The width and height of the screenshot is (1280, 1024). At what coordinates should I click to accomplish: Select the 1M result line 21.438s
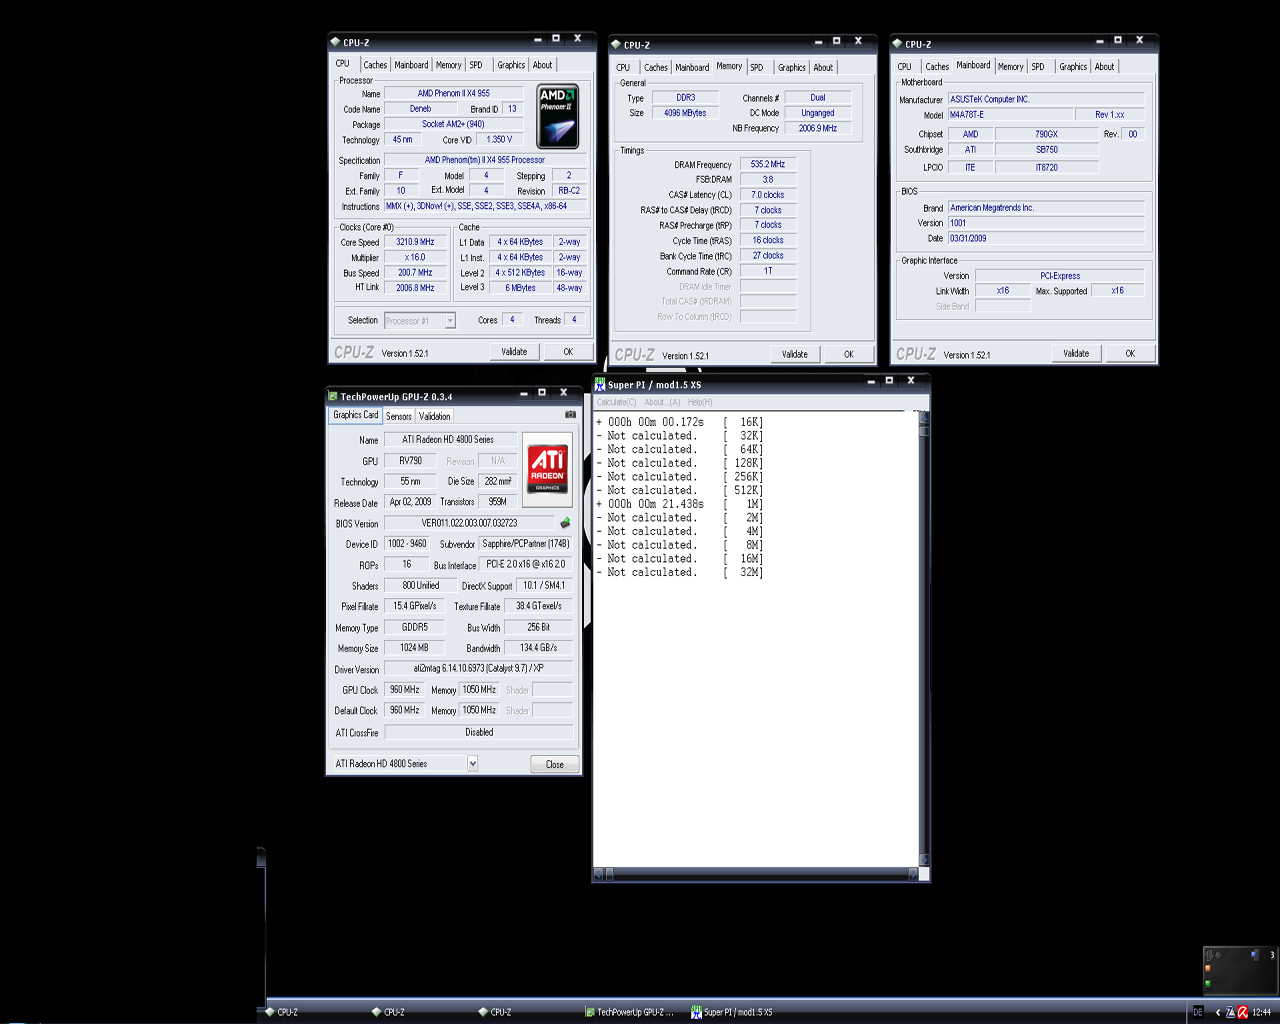[680, 504]
